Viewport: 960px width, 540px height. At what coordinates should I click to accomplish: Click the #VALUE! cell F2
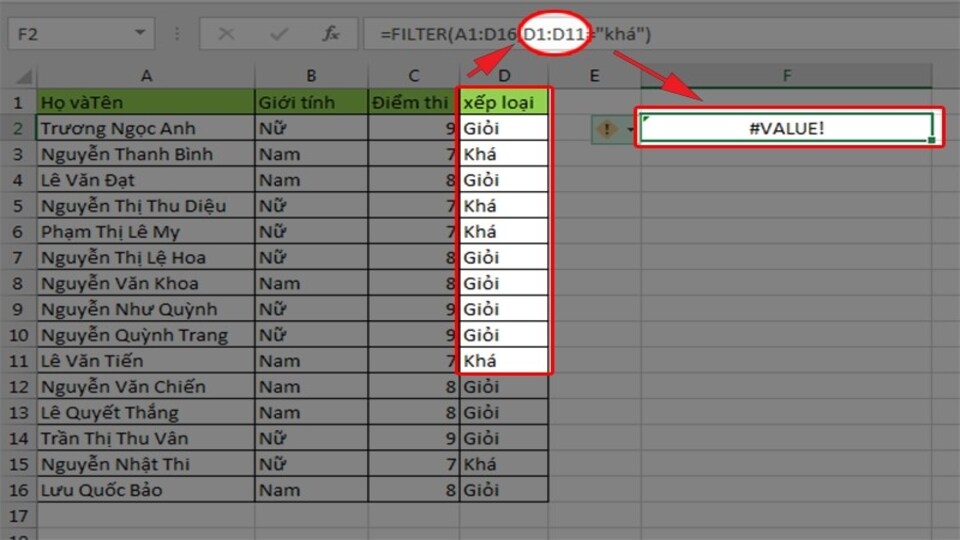787,129
